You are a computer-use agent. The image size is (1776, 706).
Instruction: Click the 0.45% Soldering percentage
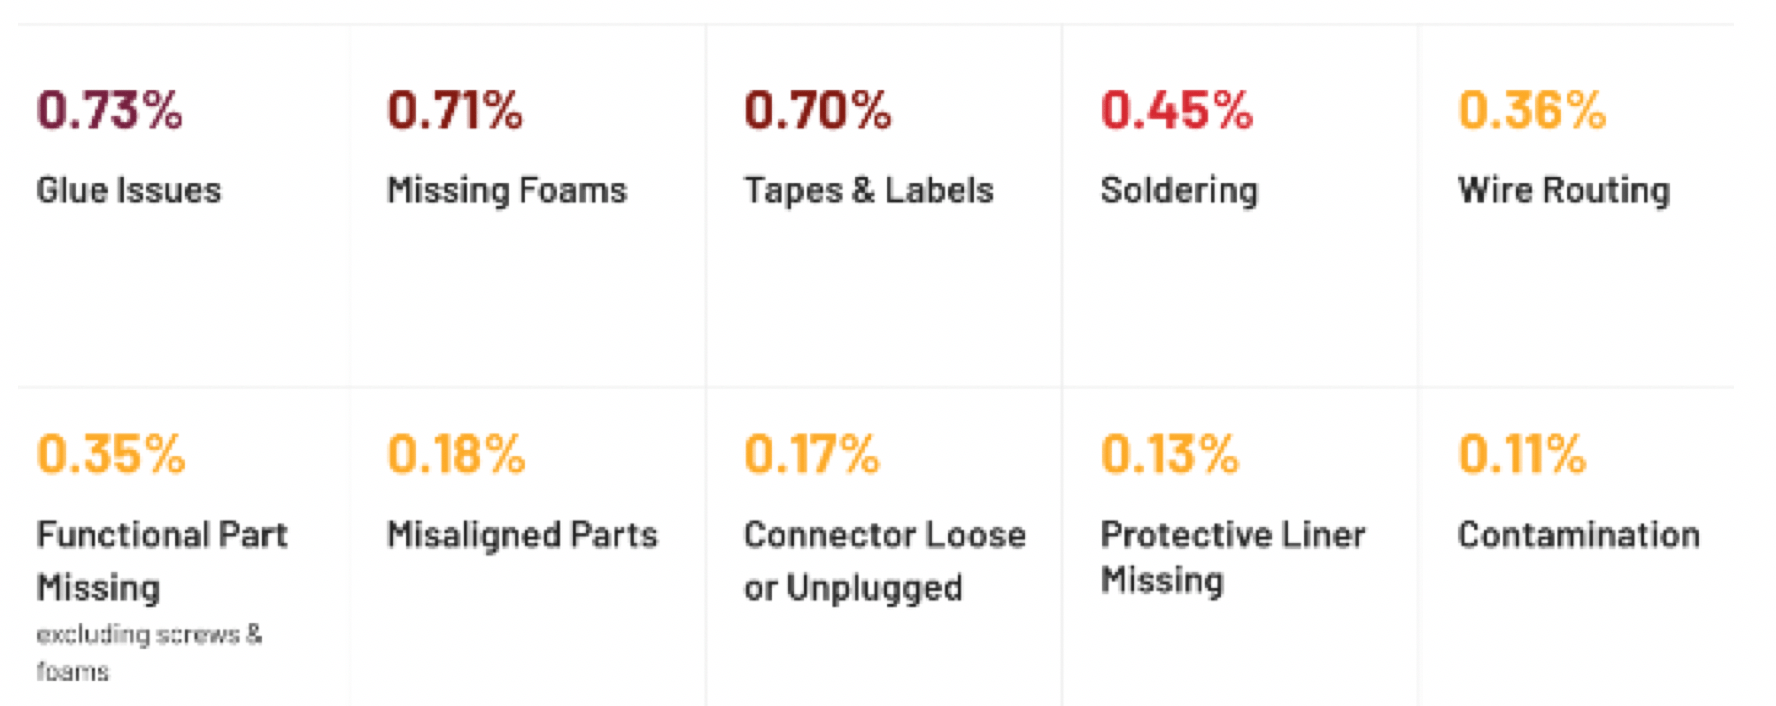pyautogui.click(x=1177, y=110)
